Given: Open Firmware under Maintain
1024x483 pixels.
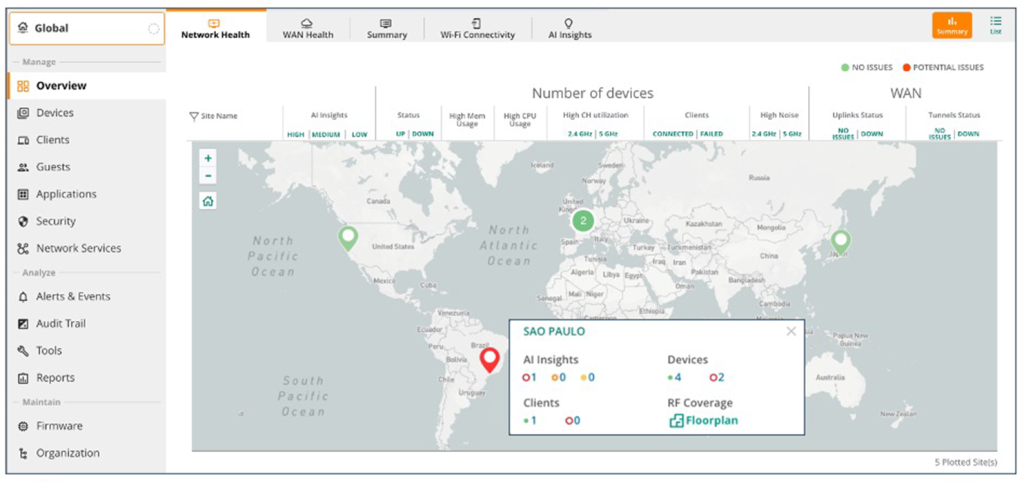Looking at the screenshot, I should coord(59,426).
